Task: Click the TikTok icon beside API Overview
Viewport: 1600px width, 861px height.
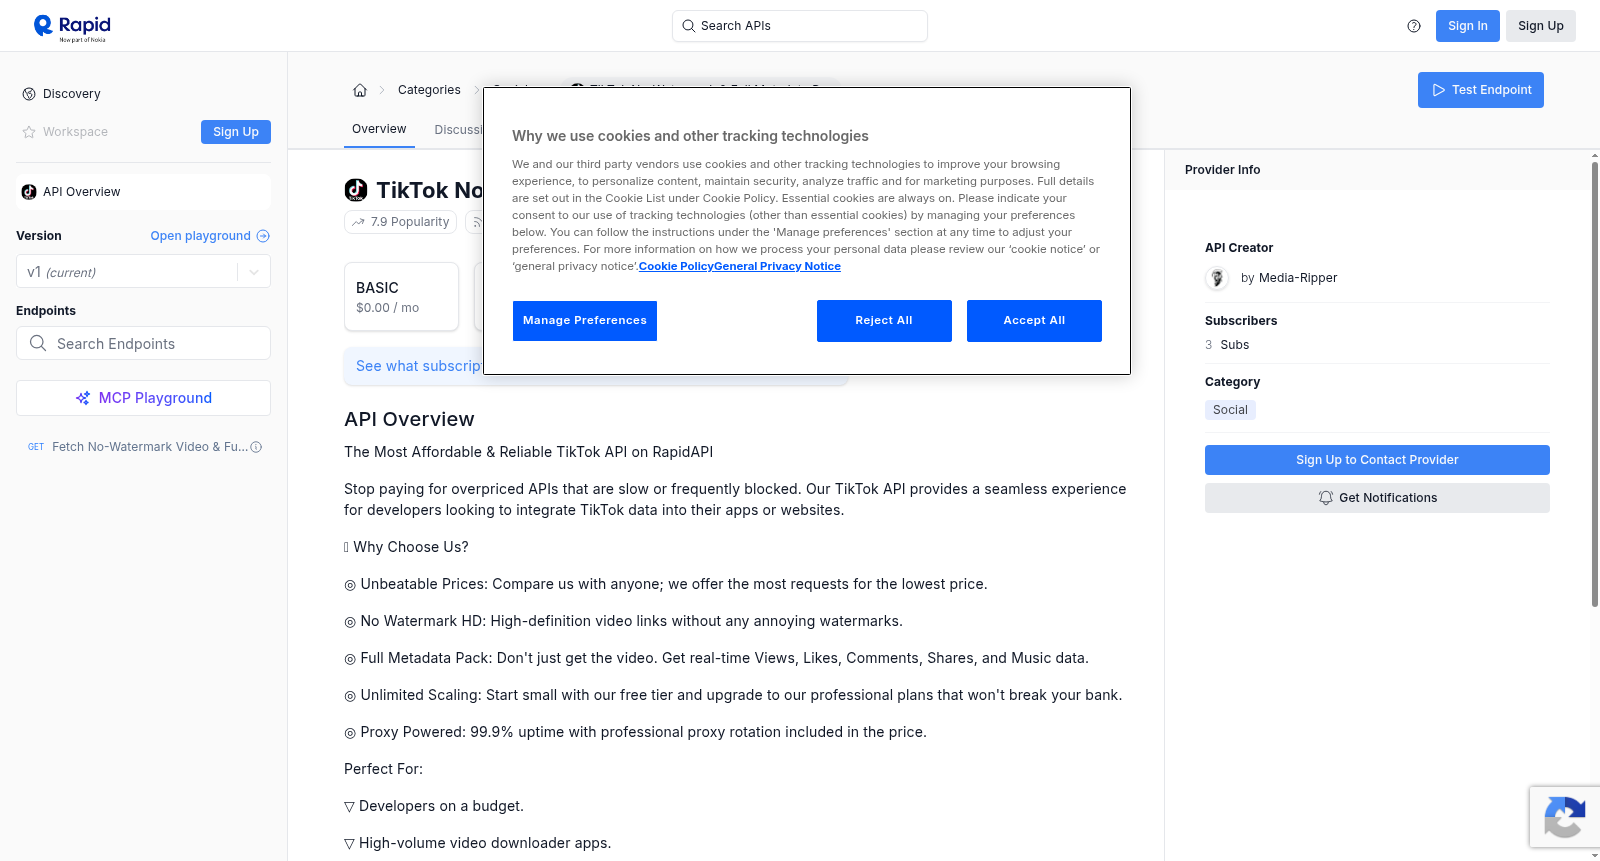Action: click(29, 192)
